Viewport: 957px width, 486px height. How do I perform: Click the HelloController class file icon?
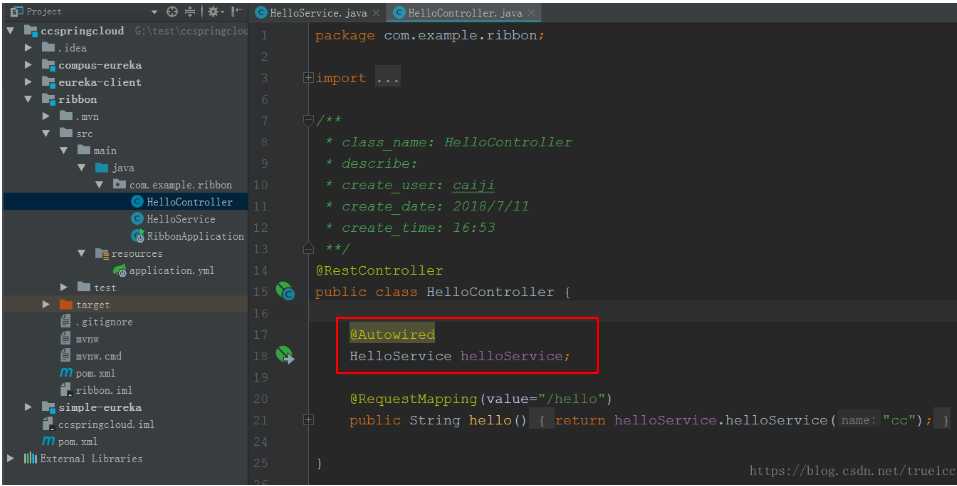[x=137, y=201]
